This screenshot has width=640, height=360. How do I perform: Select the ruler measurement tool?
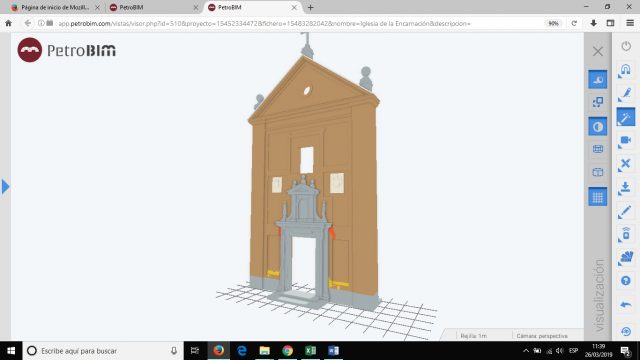click(x=625, y=212)
